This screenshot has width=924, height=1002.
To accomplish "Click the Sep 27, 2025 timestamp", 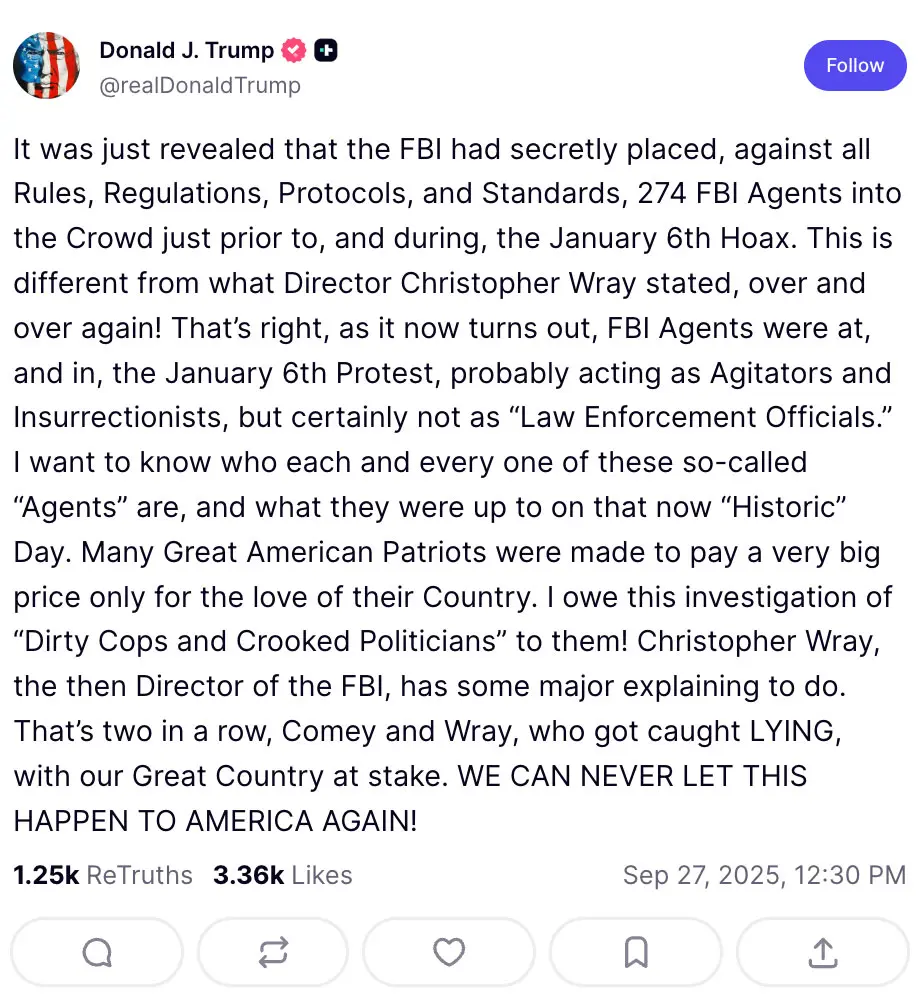I will point(764,875).
